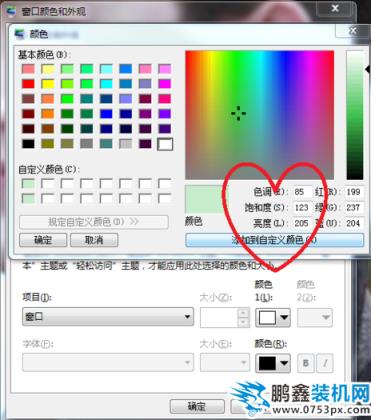Click the 蓝 (blue) value field showing 204
Viewport: 371px width, 420px height.
coord(354,223)
